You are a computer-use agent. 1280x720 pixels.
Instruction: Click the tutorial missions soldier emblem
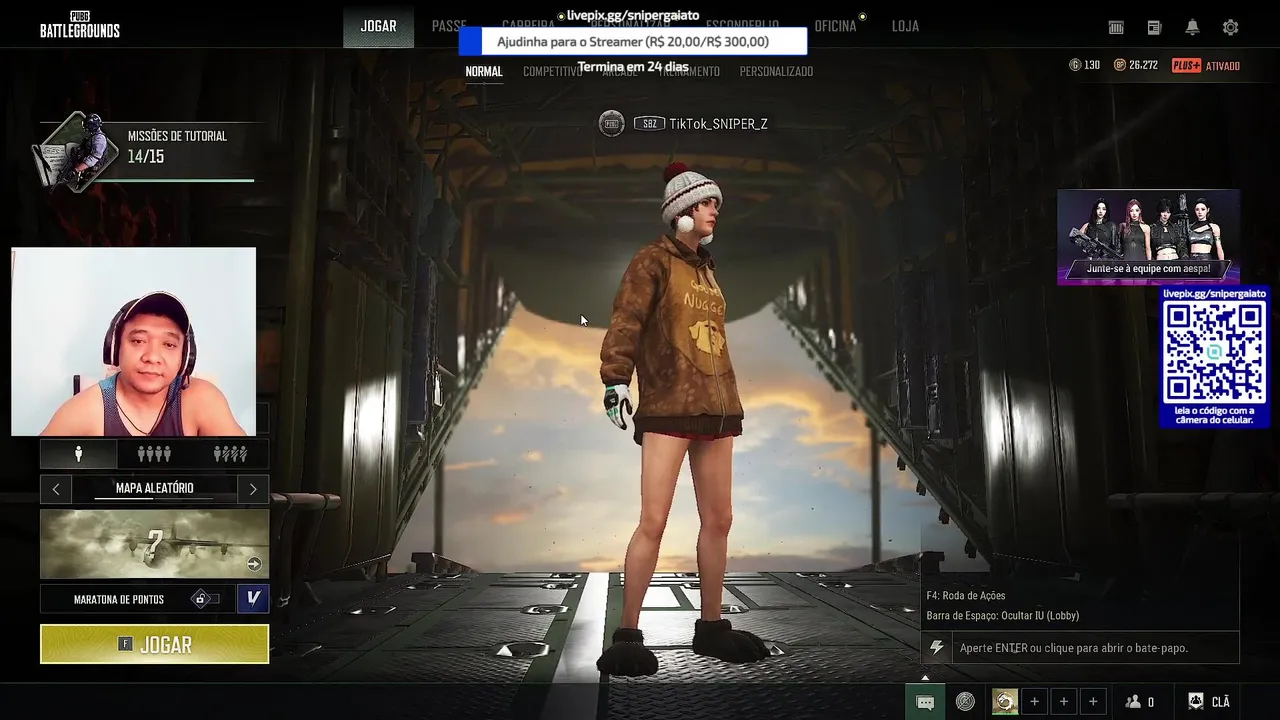[78, 150]
